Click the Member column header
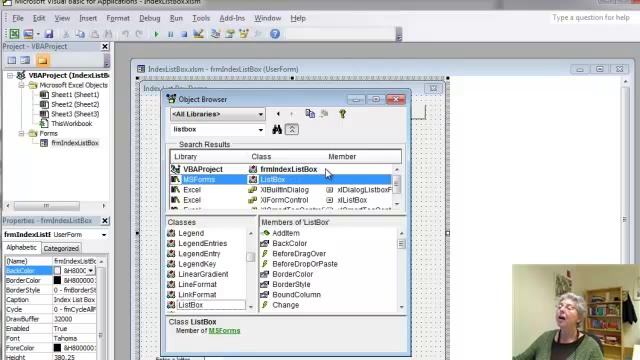The width and height of the screenshot is (640, 360). [342, 157]
